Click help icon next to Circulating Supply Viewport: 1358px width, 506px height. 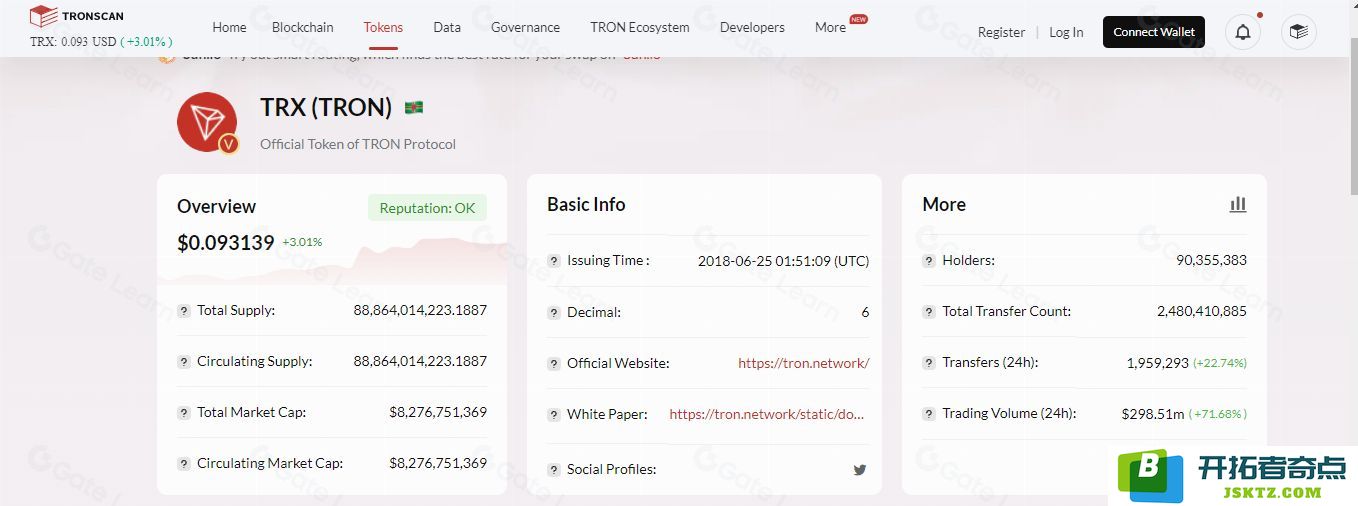pyautogui.click(x=184, y=362)
